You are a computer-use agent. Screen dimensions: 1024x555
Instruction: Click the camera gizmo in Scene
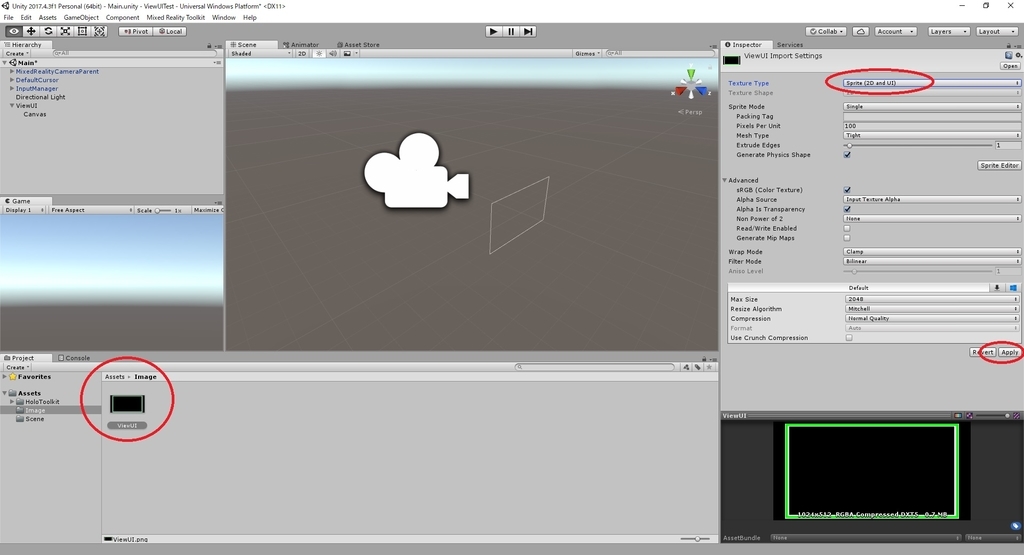(416, 171)
